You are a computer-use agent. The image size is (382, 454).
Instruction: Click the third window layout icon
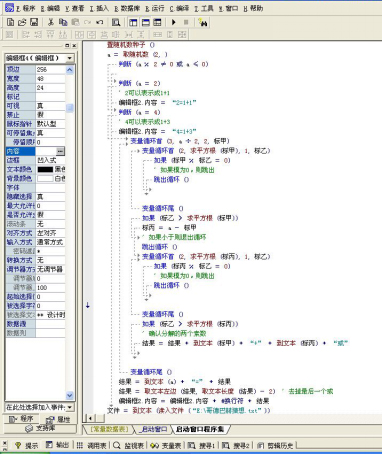click(x=157, y=22)
